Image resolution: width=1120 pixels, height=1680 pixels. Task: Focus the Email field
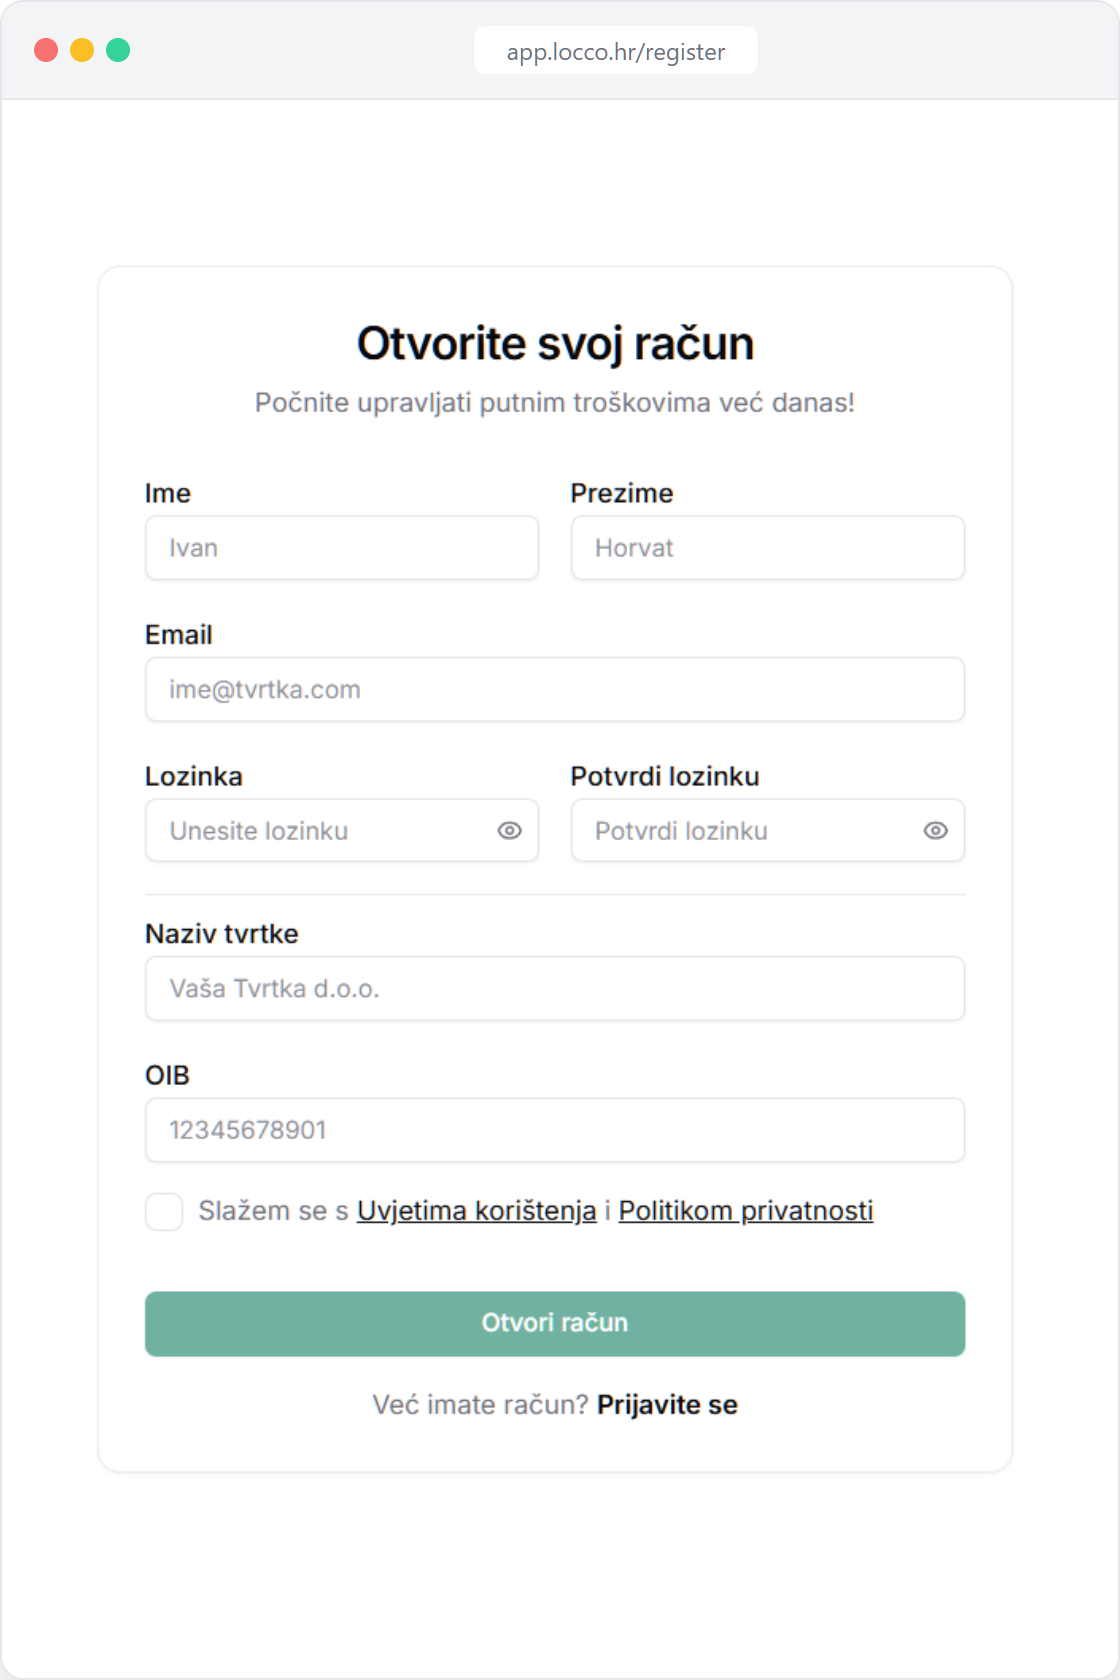(555, 689)
